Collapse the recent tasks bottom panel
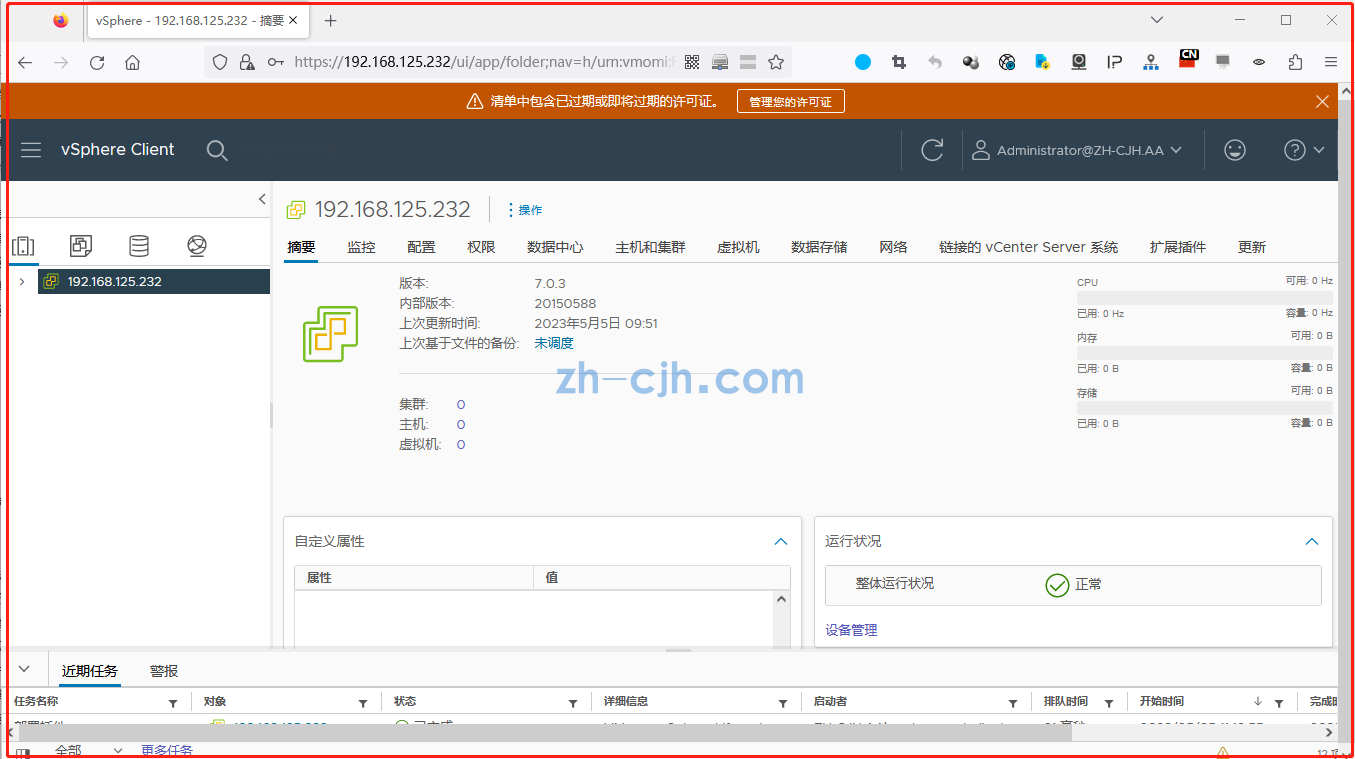The height and width of the screenshot is (759, 1355). 25,669
